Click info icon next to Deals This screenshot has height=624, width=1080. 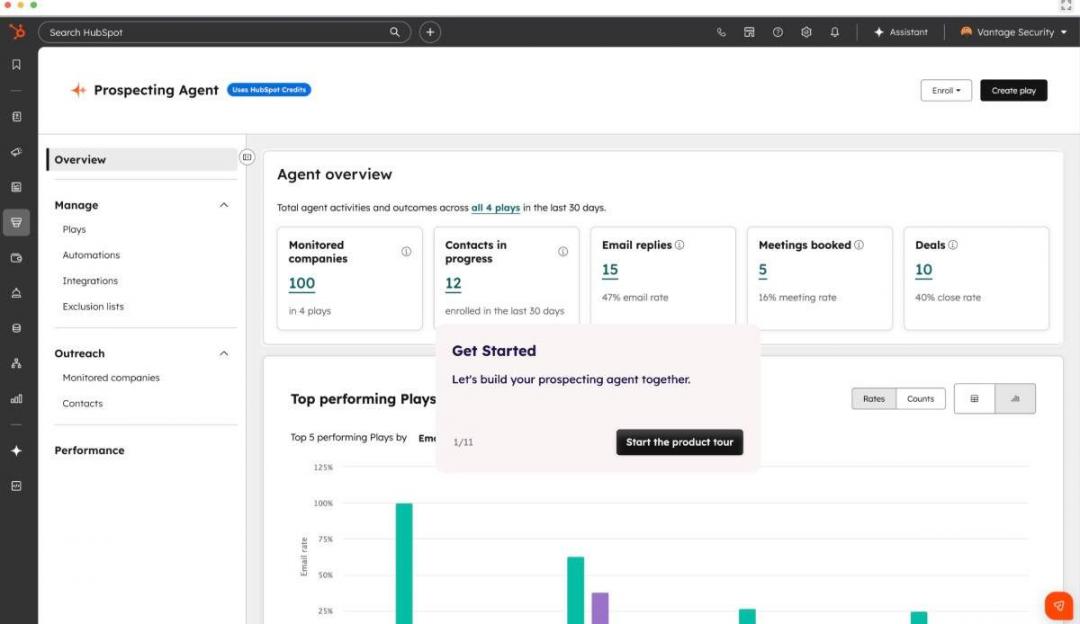953,245
